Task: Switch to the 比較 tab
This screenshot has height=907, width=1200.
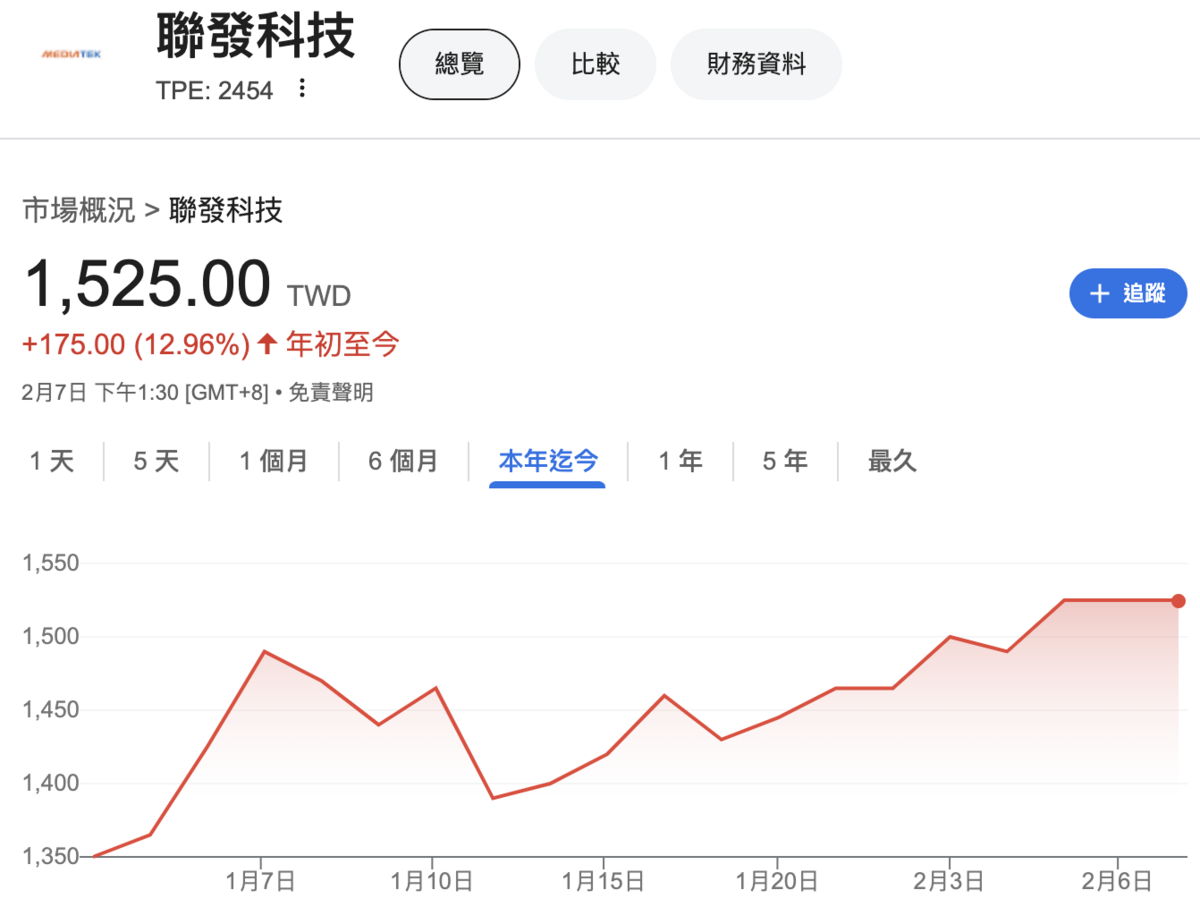Action: tap(596, 65)
